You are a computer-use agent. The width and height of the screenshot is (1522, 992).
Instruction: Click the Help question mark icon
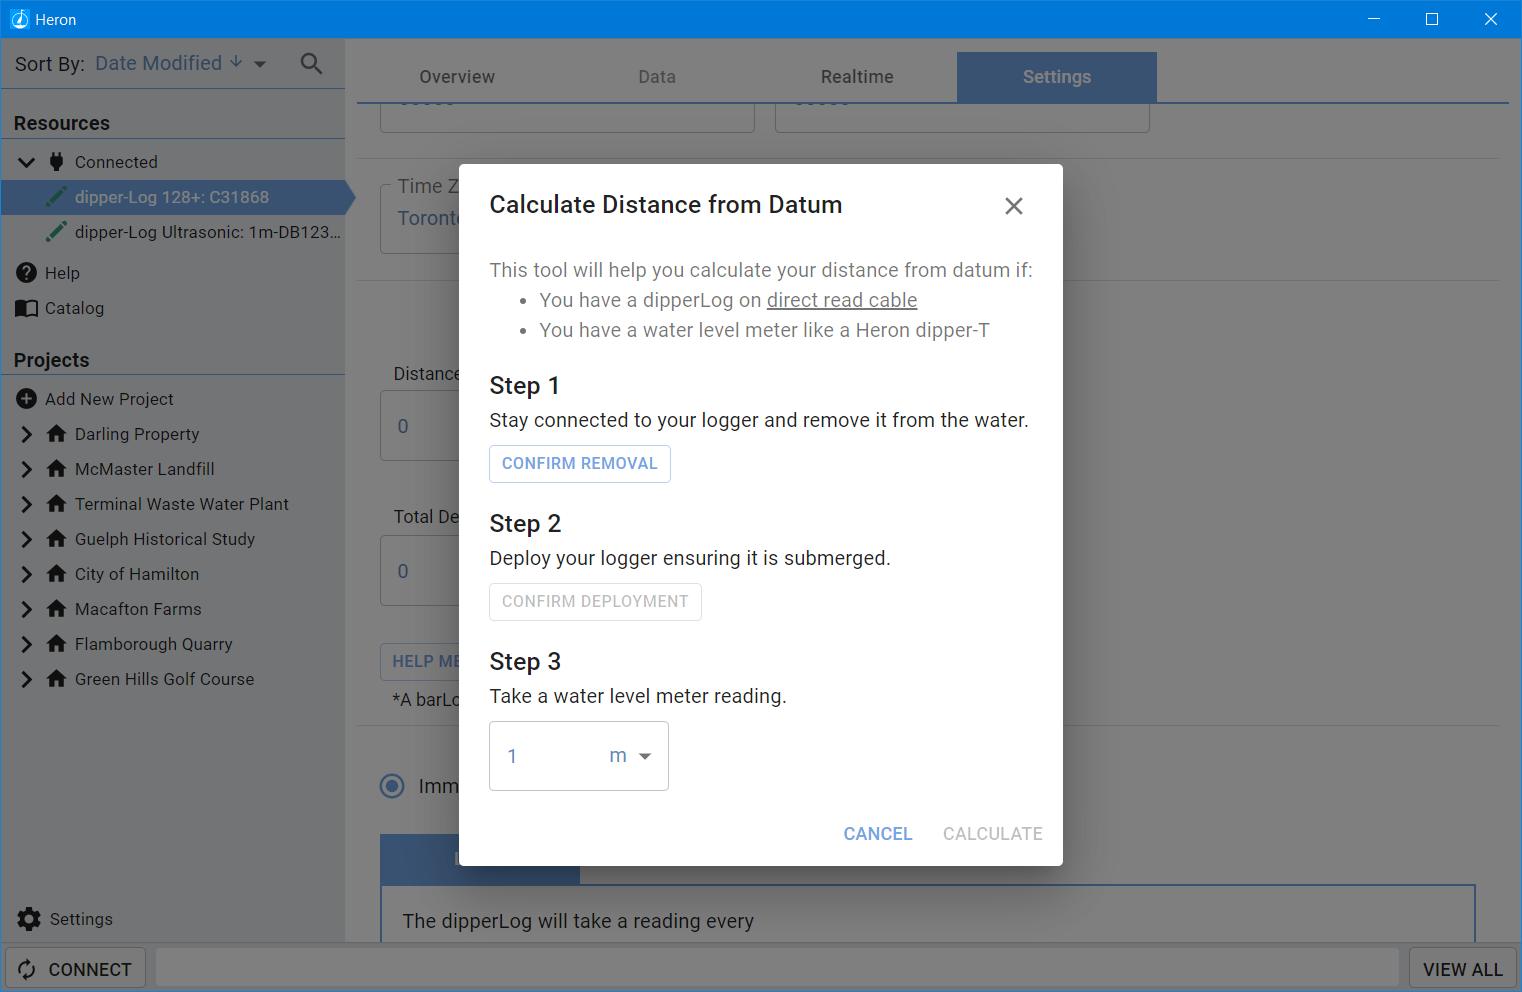pyautogui.click(x=27, y=273)
